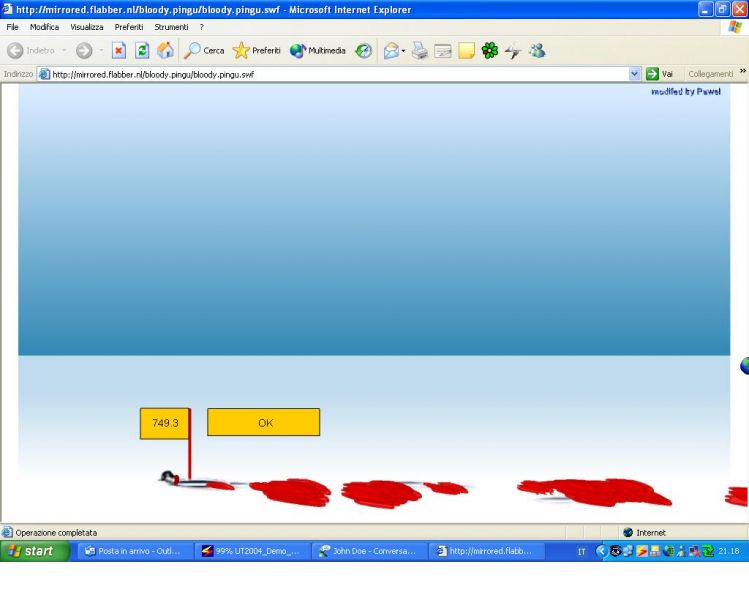749x600 pixels.
Task: Open the Collegamenti links bar
Action: point(710,74)
